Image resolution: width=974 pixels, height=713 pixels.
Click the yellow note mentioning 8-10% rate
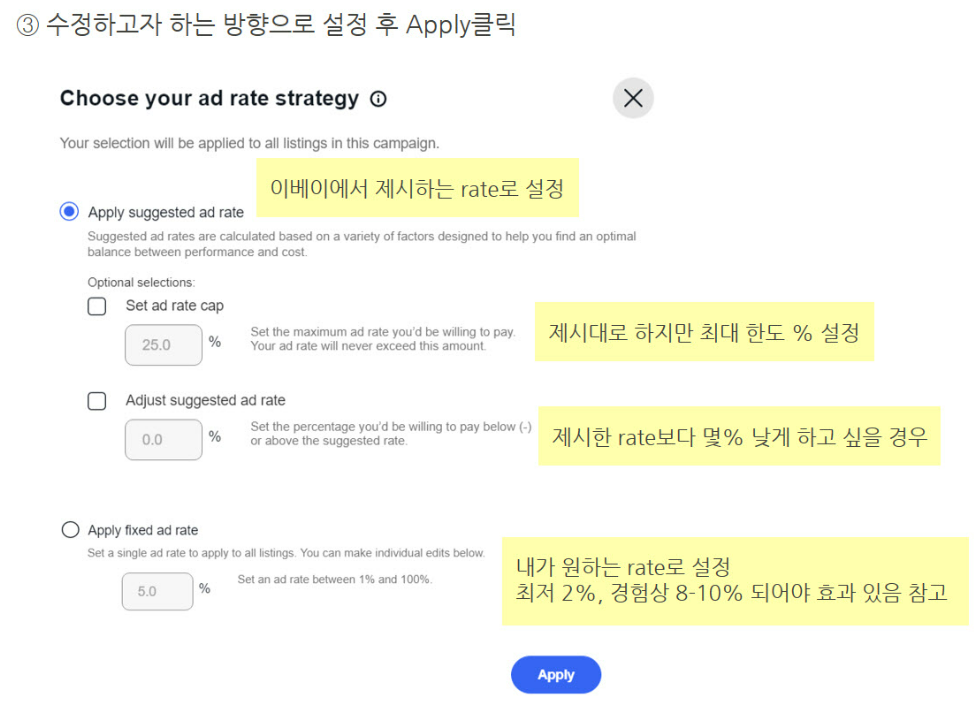point(735,581)
